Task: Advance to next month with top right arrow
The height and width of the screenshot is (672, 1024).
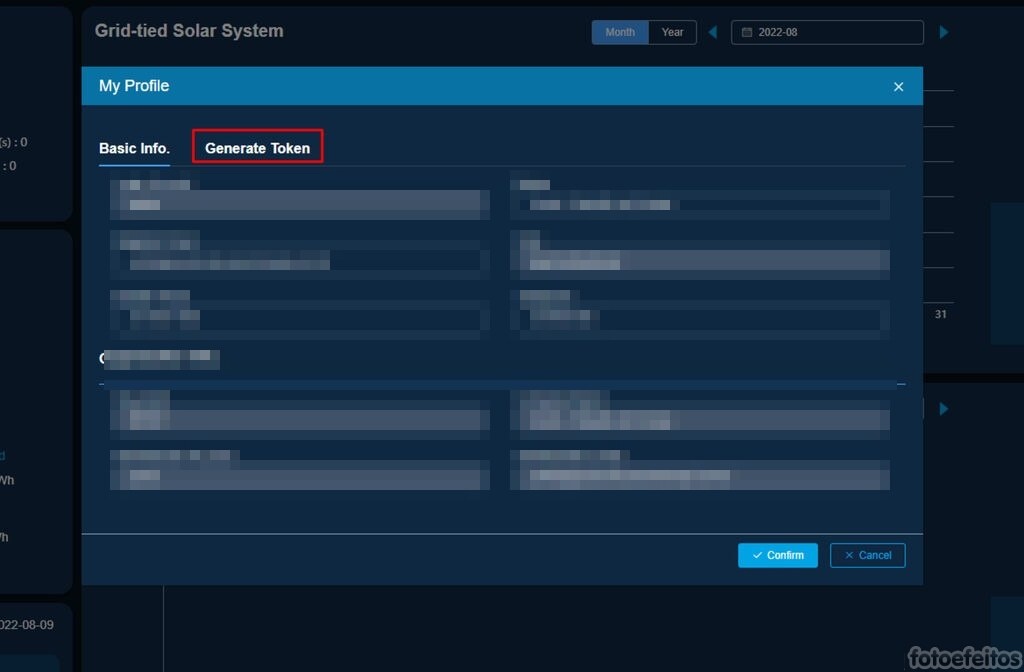Action: click(x=943, y=32)
